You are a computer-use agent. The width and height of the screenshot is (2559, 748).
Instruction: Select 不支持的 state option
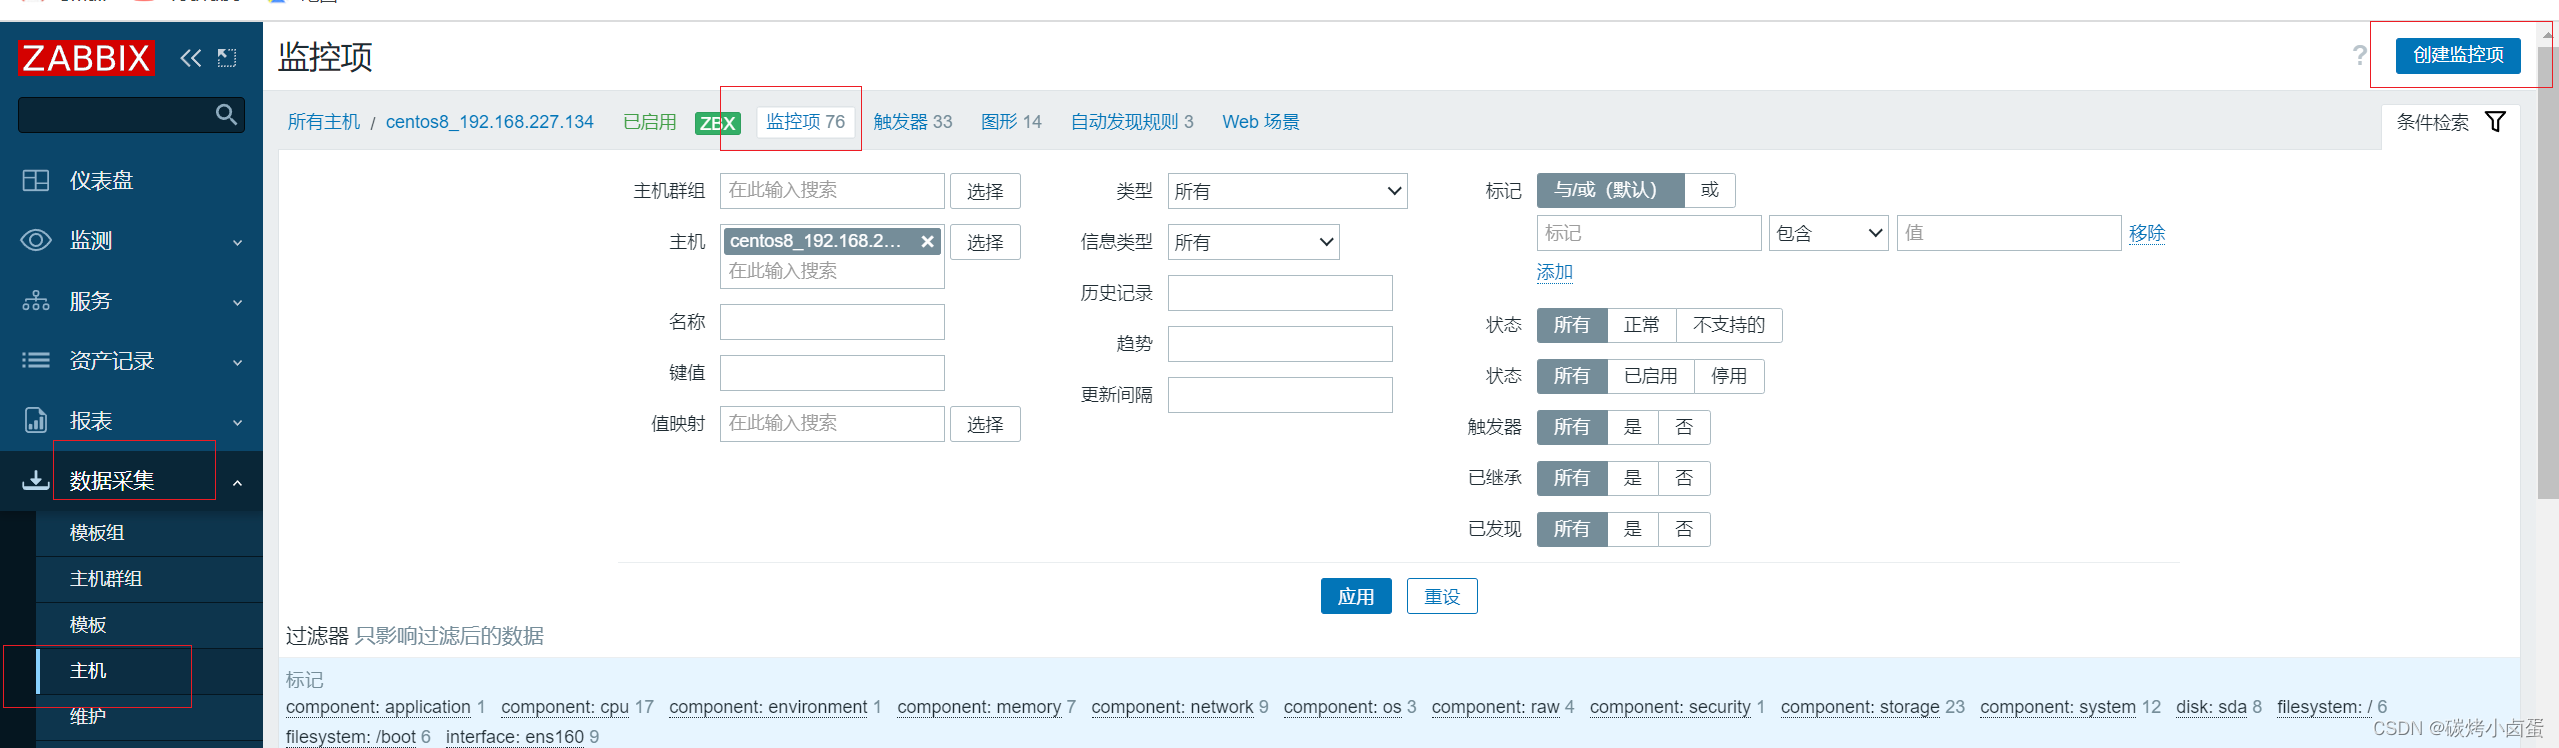(x=1729, y=325)
